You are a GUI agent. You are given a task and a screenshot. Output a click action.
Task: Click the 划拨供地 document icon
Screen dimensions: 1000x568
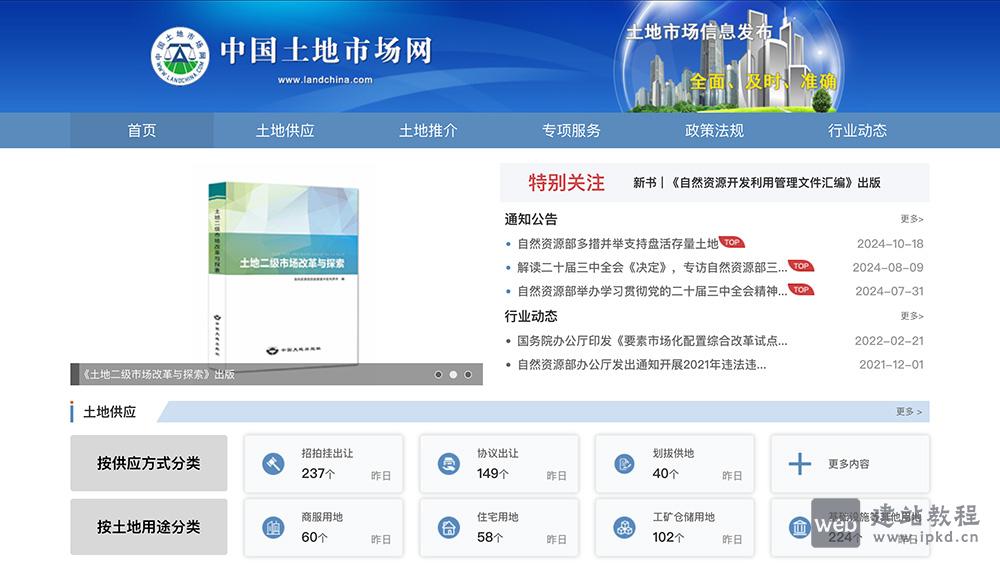[624, 463]
